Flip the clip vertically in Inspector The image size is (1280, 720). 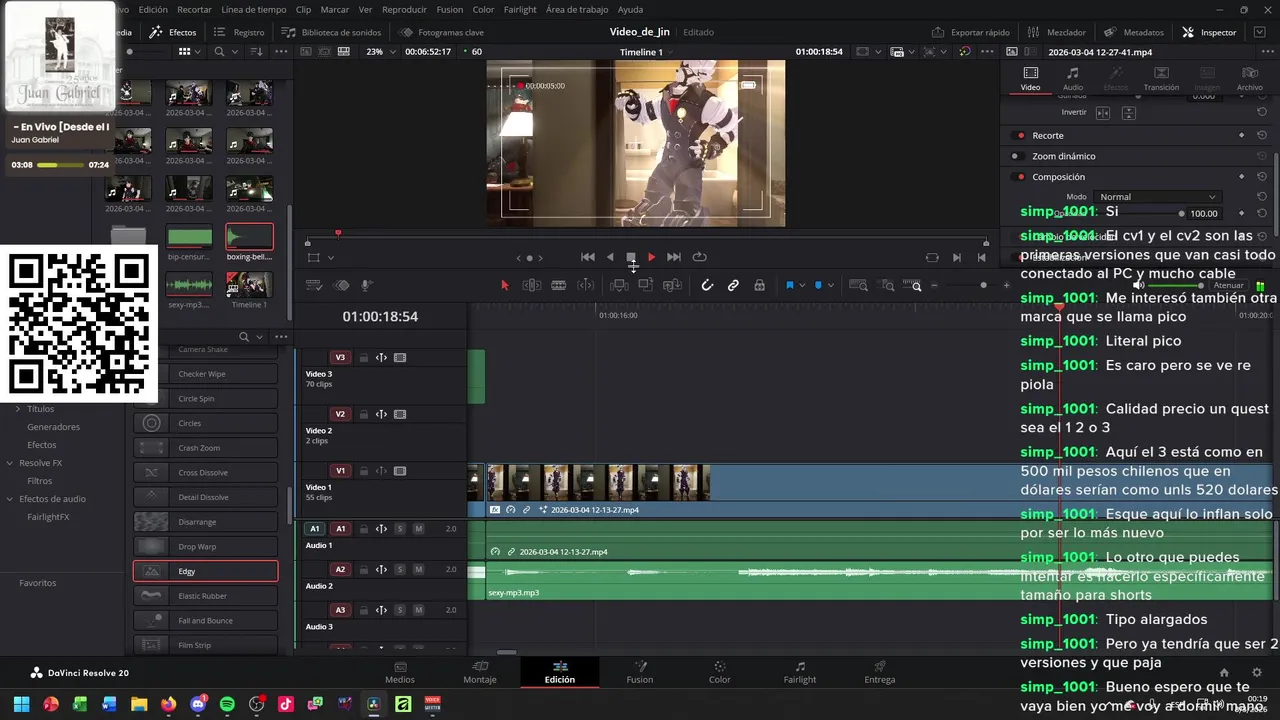pyautogui.click(x=1129, y=113)
